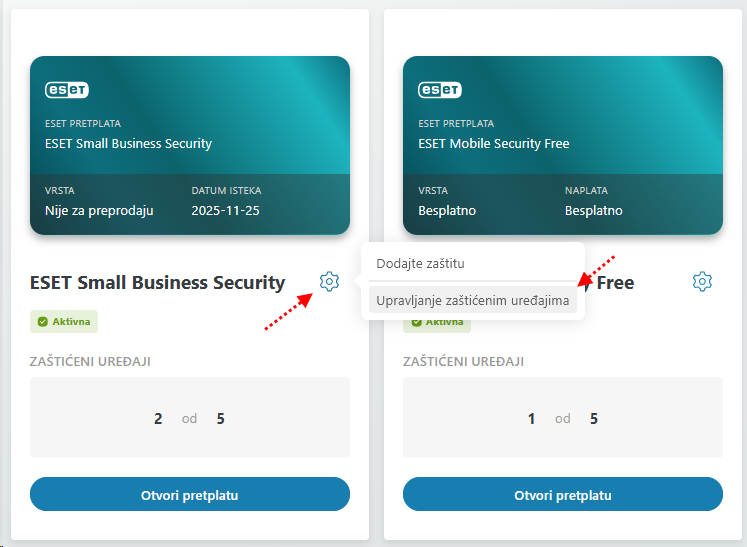Viewport: 747px width, 547px height.
Task: Open settings gear for ESET Small Business Security
Action: [x=329, y=282]
